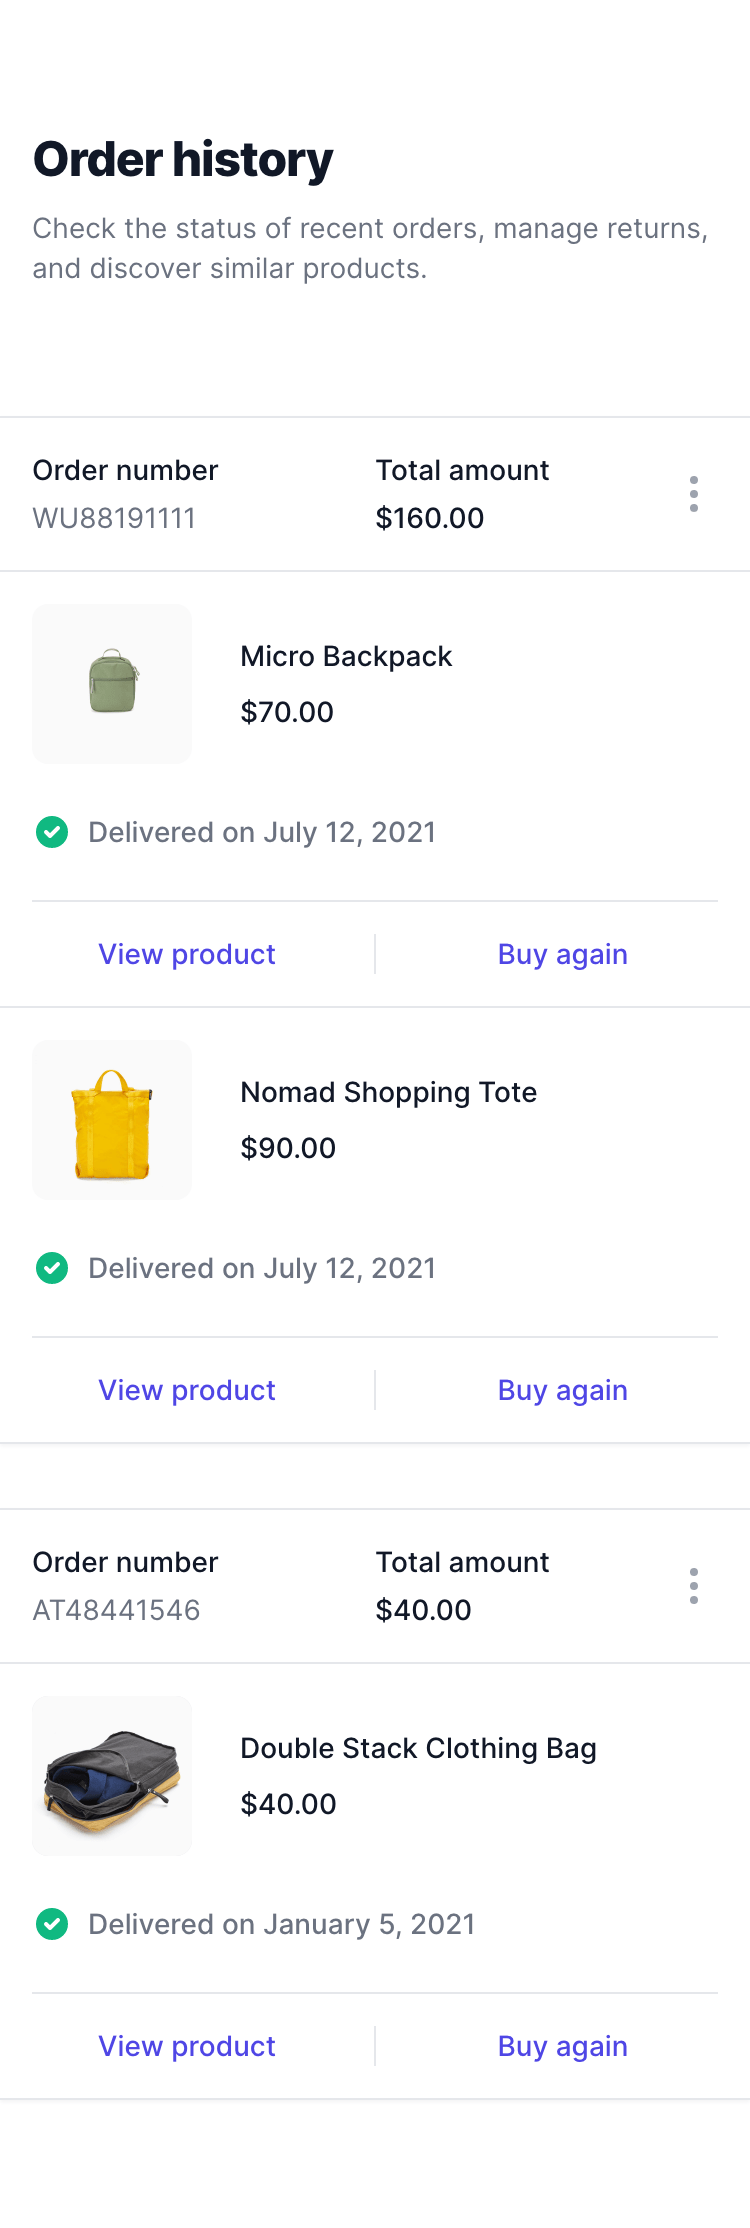Buy the Micro Backpack again

(x=563, y=954)
